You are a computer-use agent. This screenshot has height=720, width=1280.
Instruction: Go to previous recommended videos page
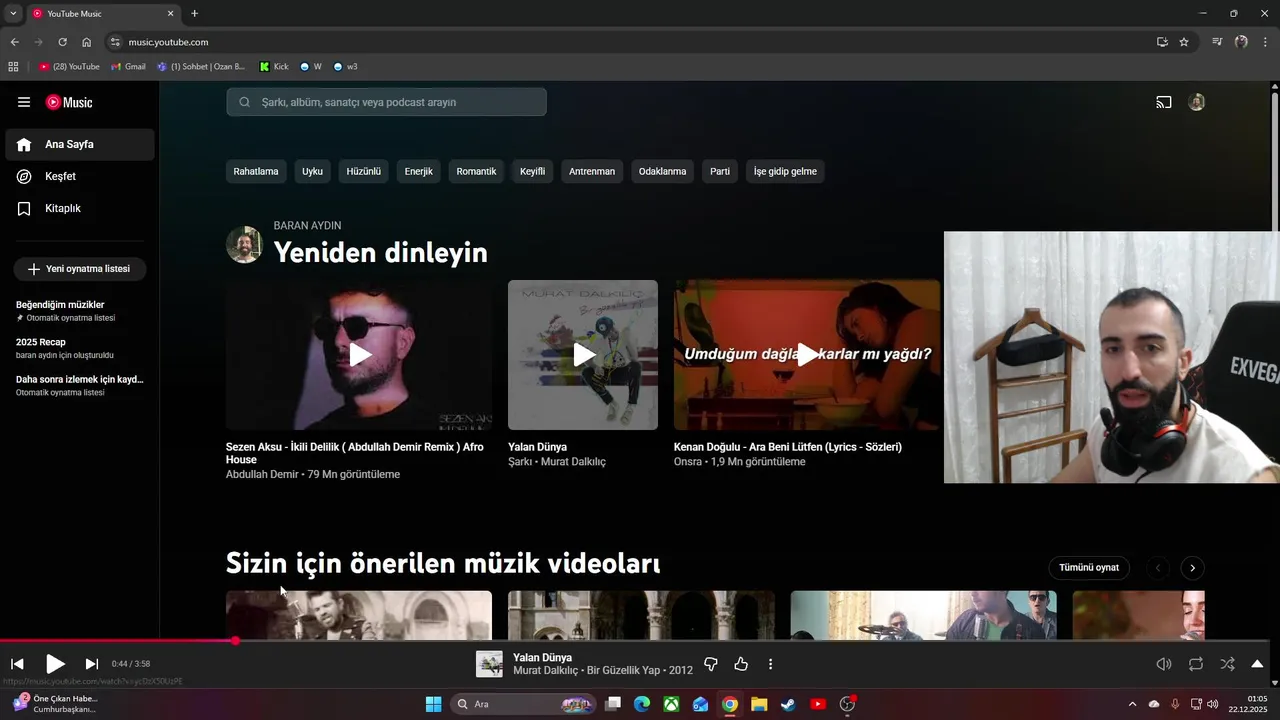point(1158,568)
